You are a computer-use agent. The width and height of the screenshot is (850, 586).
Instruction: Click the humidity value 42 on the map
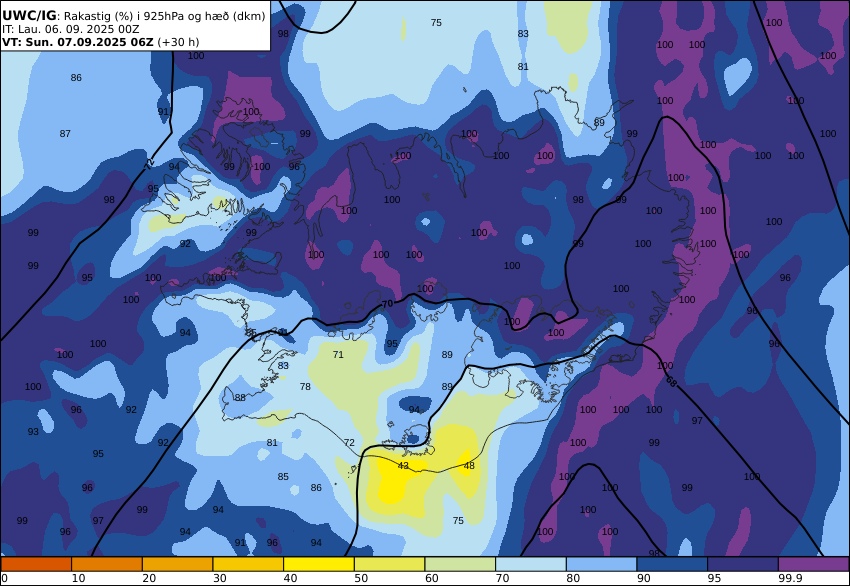[403, 466]
